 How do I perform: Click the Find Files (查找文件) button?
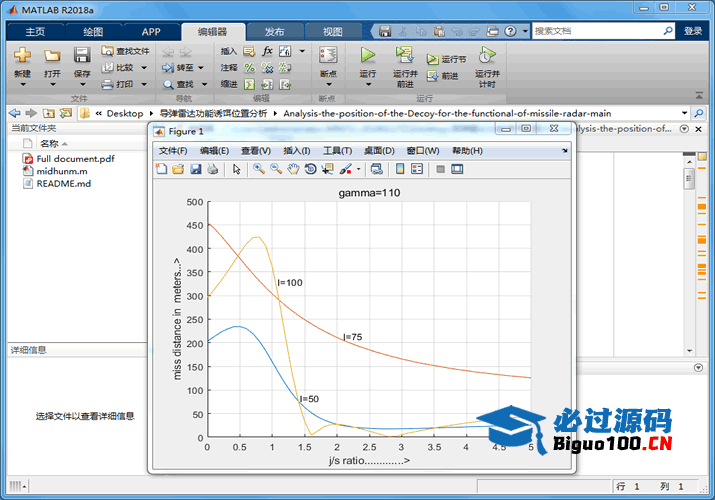pos(125,51)
